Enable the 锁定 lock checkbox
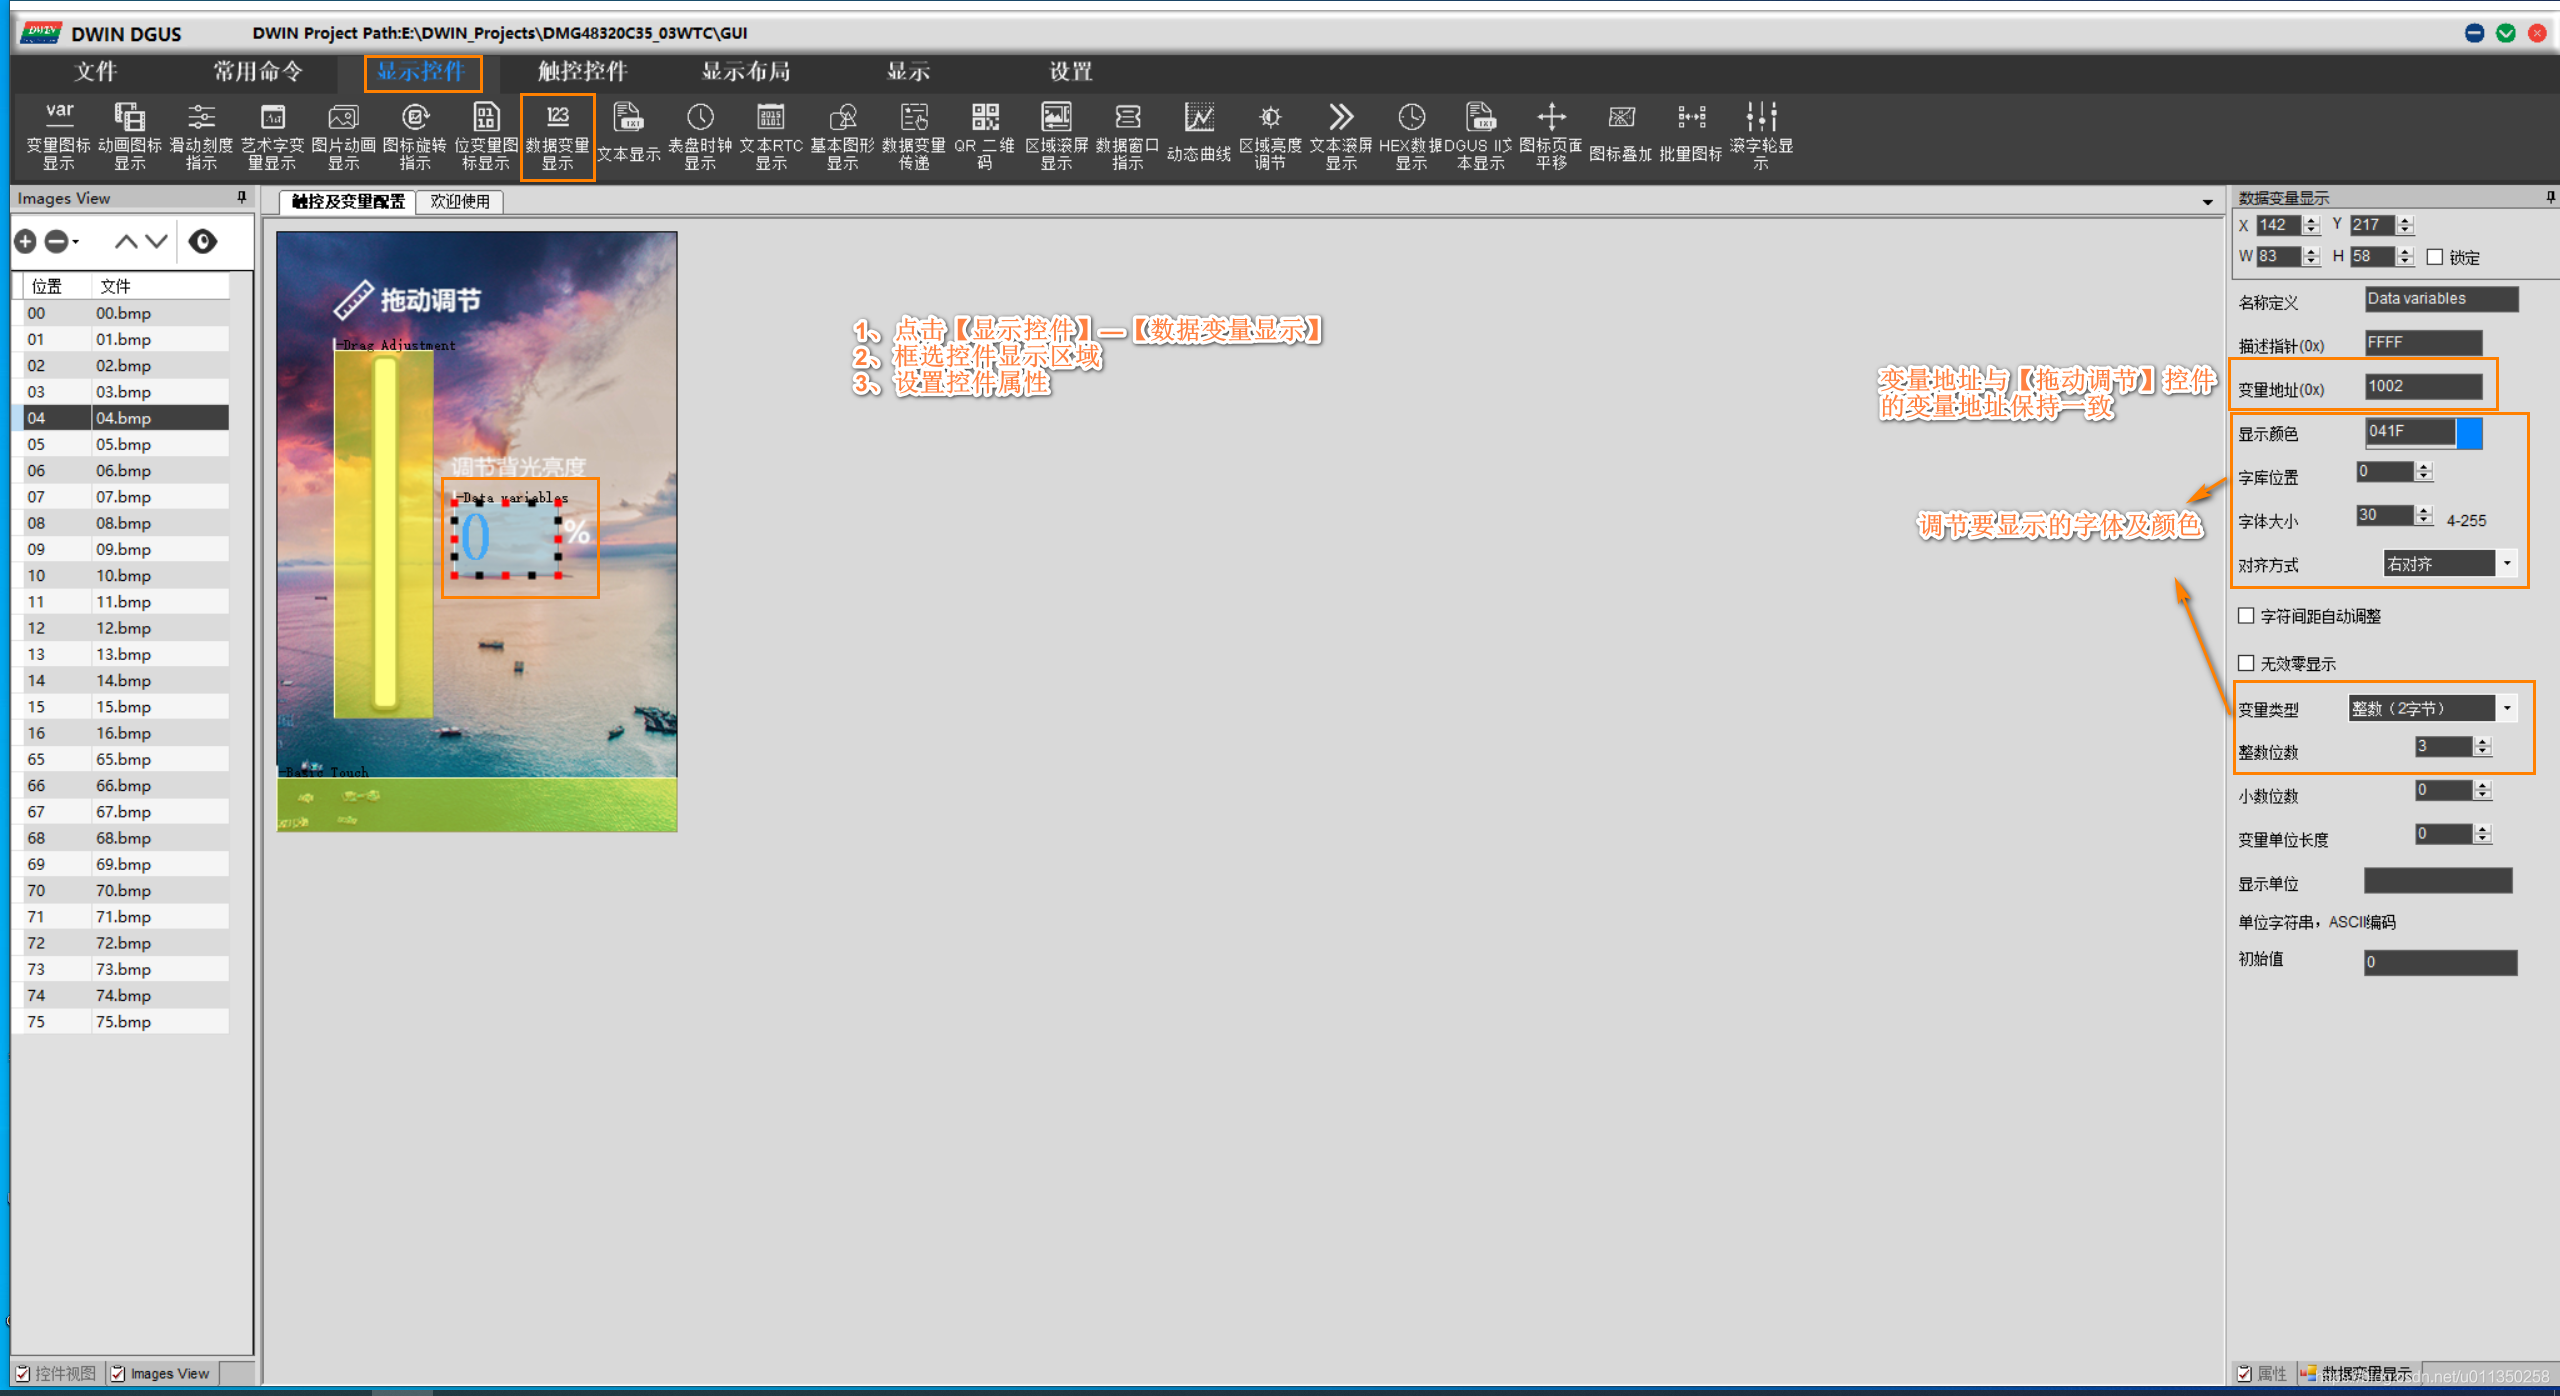 2435,257
